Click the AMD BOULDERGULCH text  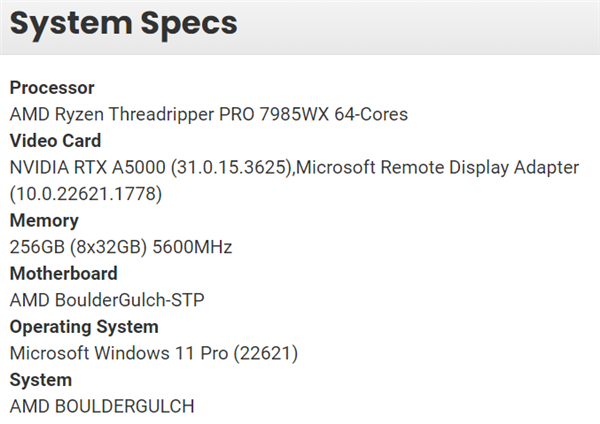pyautogui.click(x=102, y=406)
